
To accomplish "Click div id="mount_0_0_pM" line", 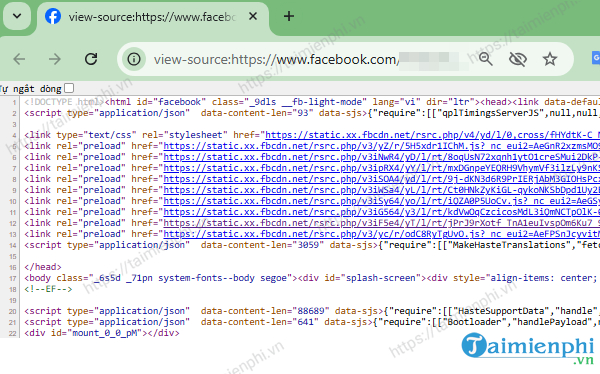I will [x=102, y=333].
